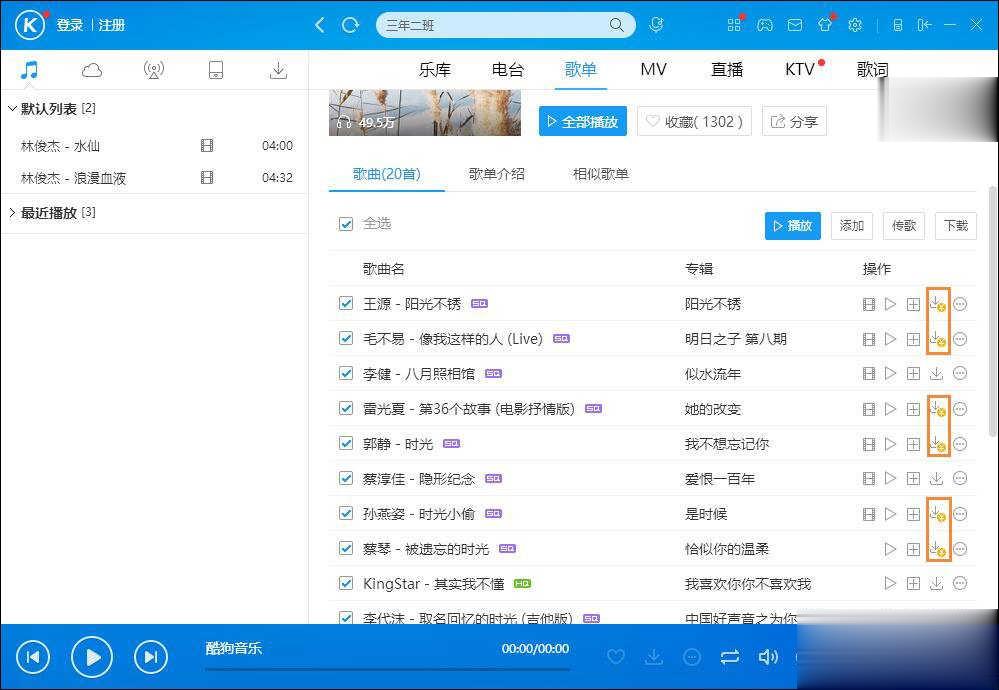Screen dimensions: 999x690
Task: Click the 收藏(1302) collect button
Action: click(693, 120)
